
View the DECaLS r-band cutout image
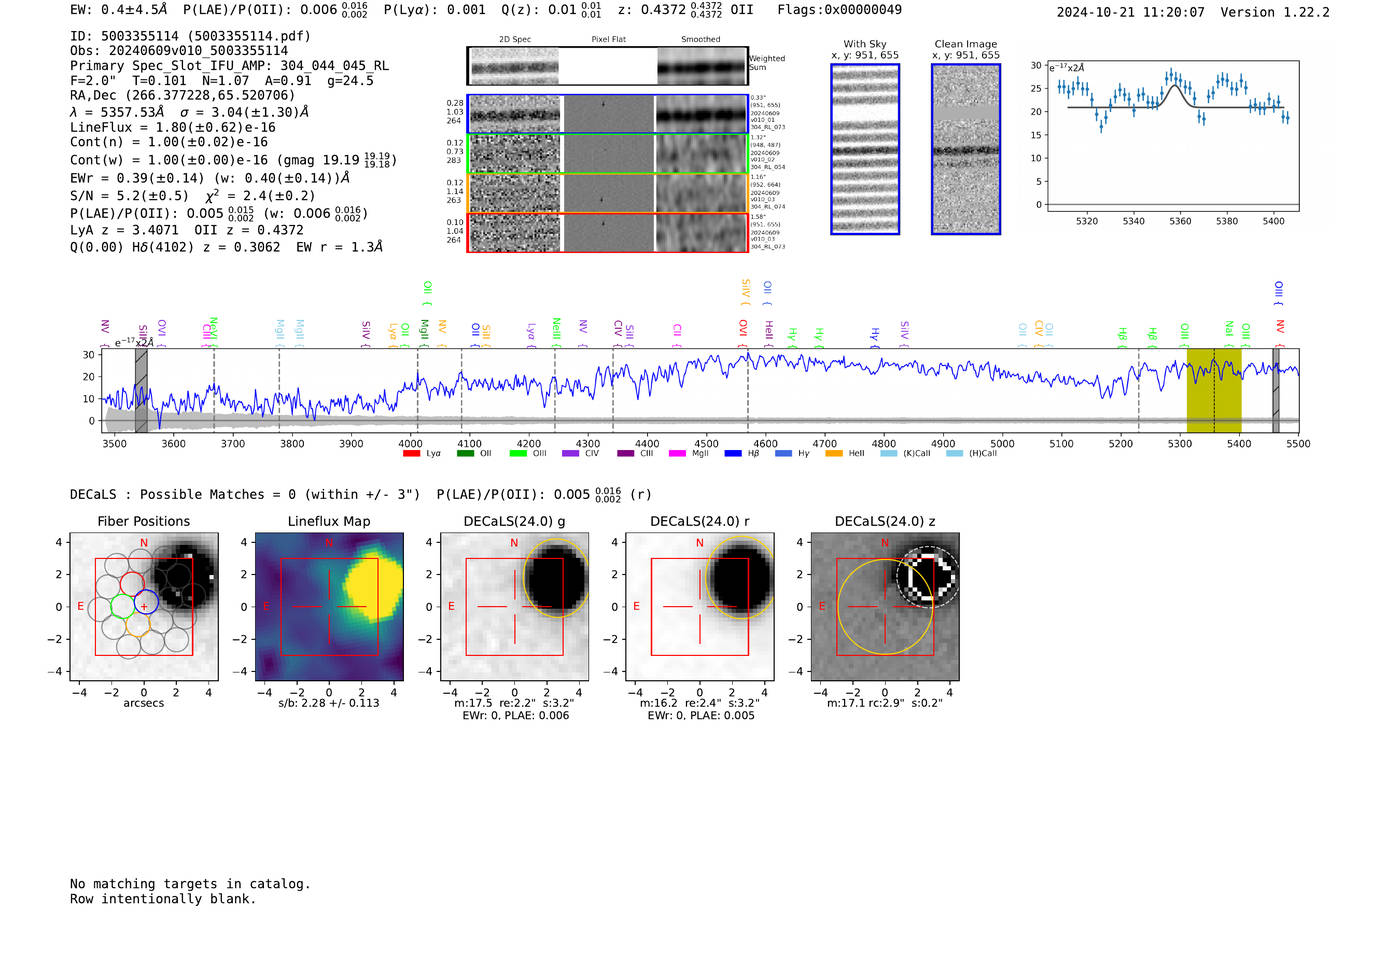(x=700, y=607)
